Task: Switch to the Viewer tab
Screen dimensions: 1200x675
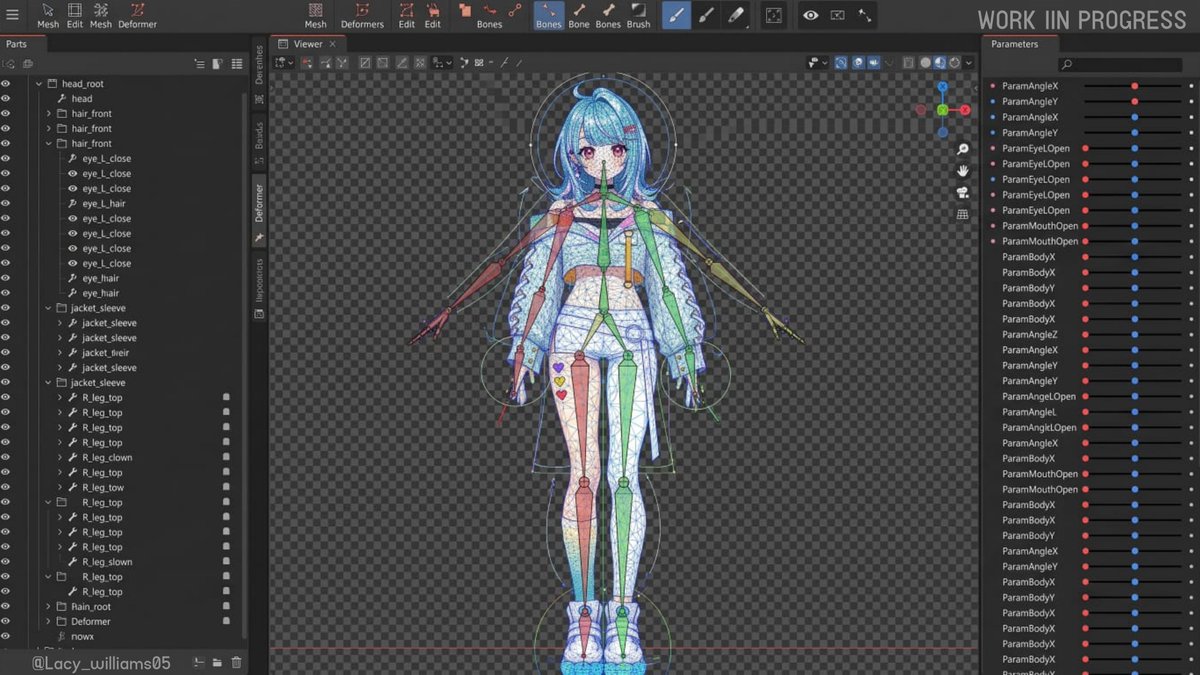Action: pyautogui.click(x=308, y=44)
